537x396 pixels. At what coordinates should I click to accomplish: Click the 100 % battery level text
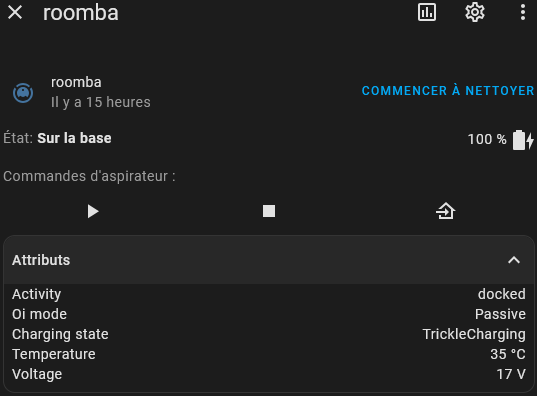pyautogui.click(x=487, y=139)
